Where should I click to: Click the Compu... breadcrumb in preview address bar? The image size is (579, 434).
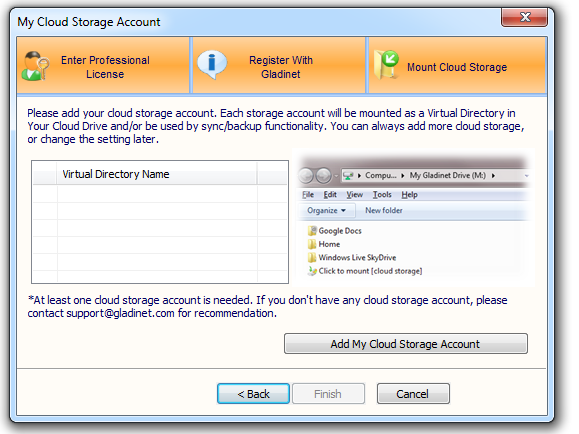pyautogui.click(x=380, y=175)
